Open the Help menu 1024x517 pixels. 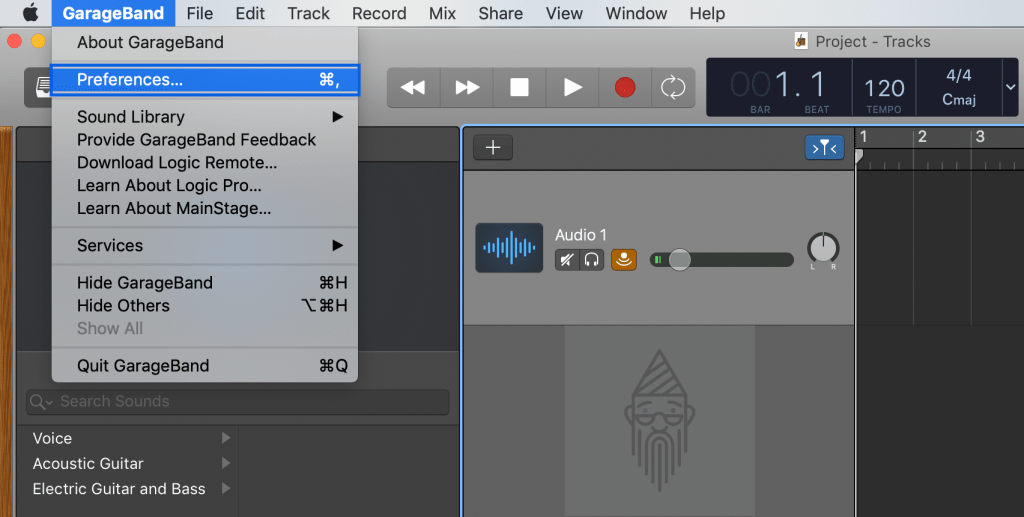707,13
